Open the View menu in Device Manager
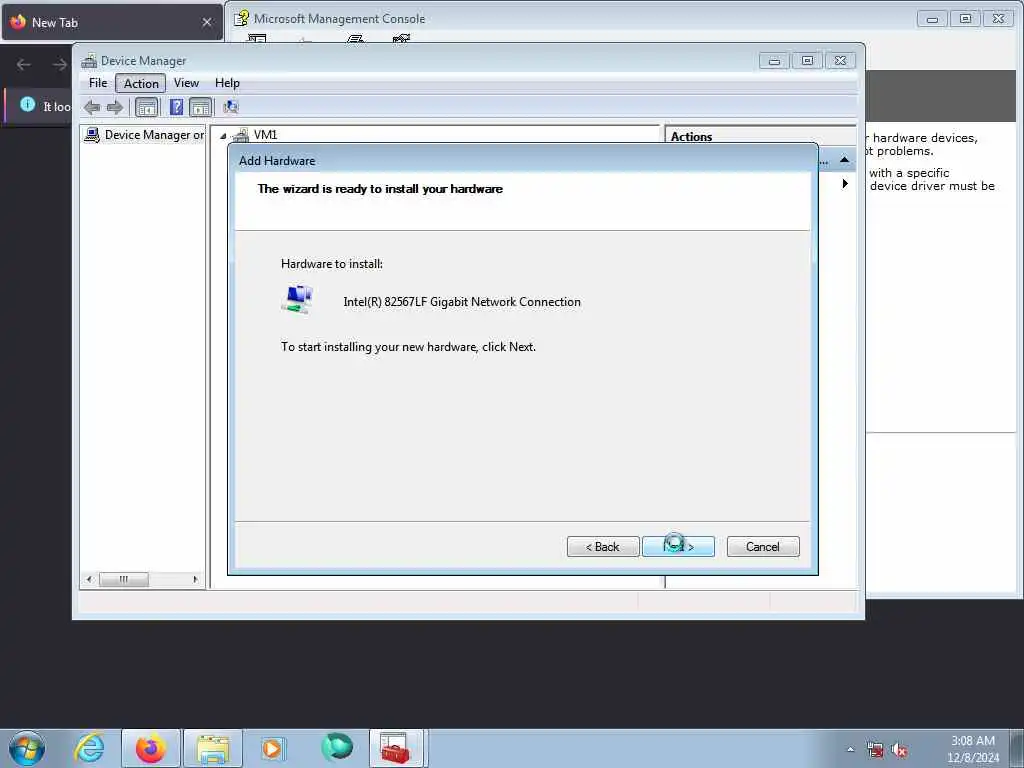This screenshot has width=1024, height=768. click(186, 83)
